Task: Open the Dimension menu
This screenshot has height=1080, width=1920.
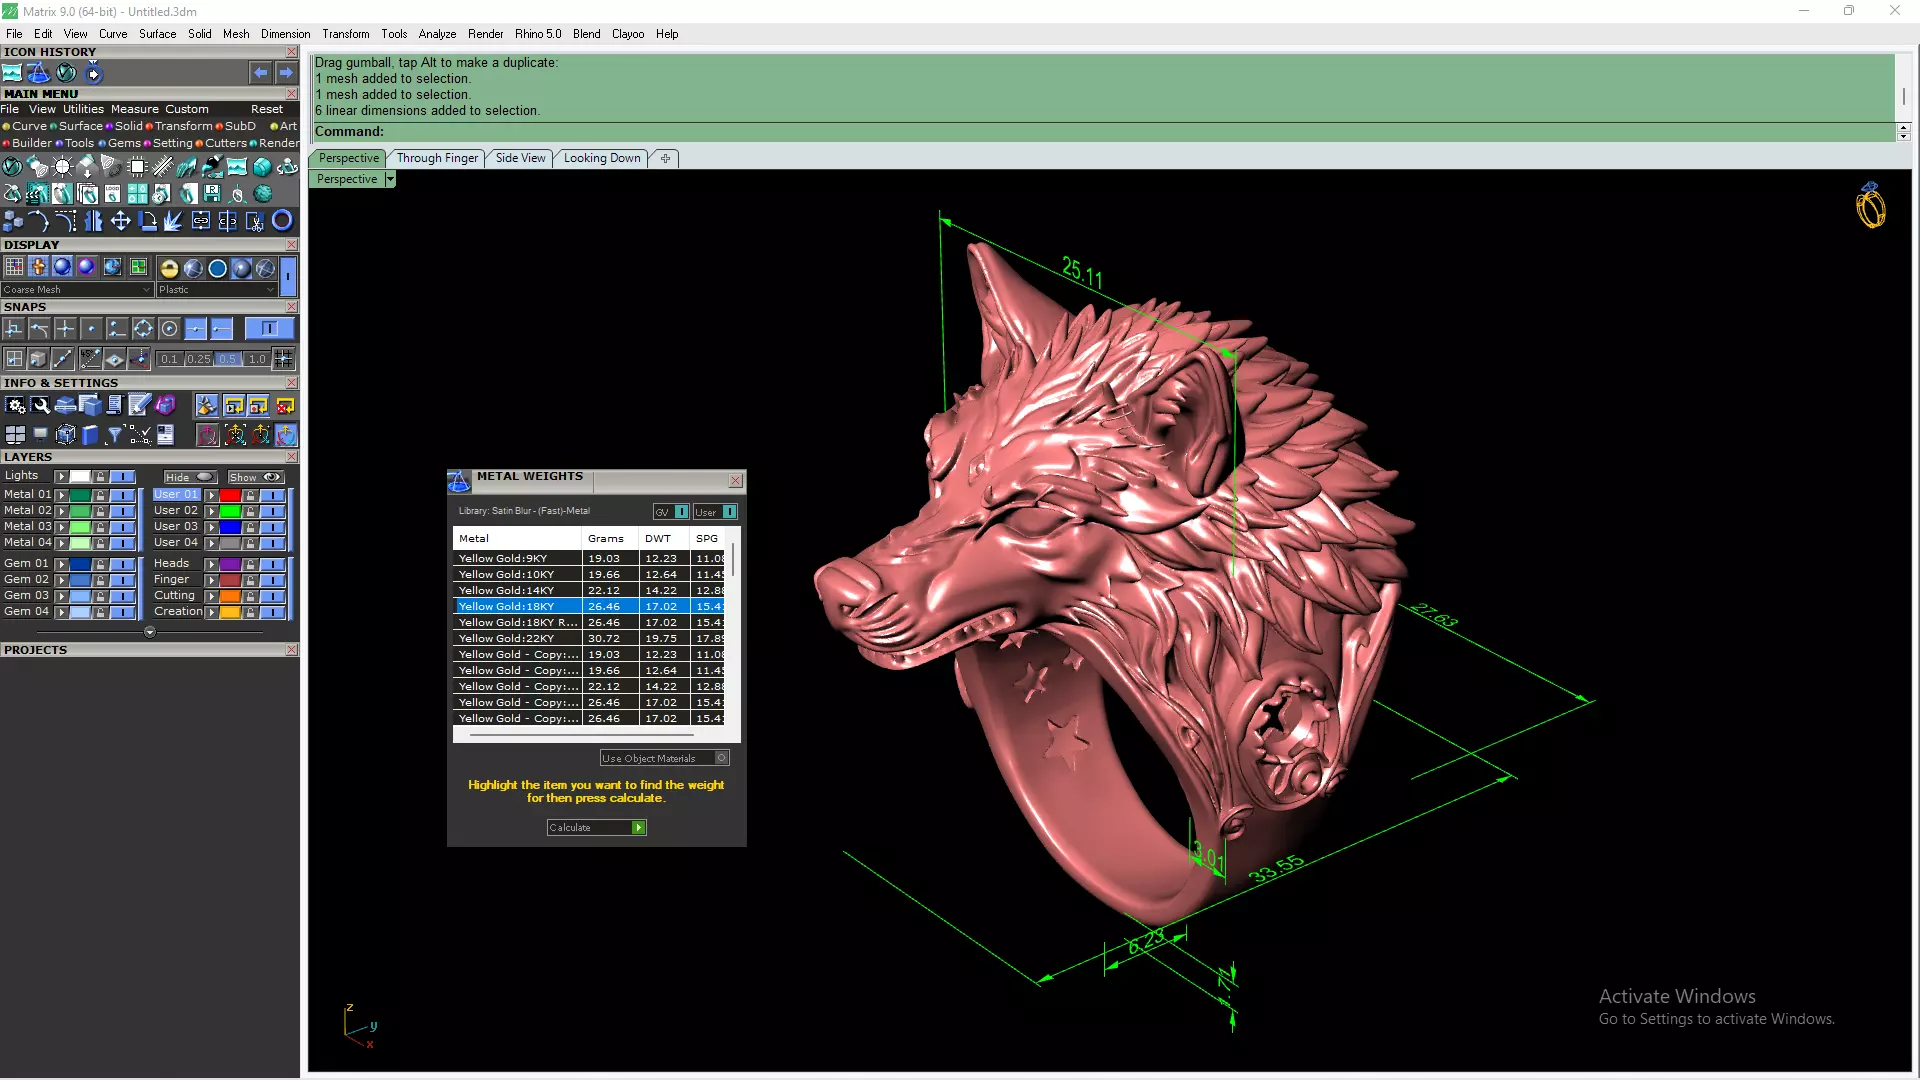Action: tap(285, 34)
